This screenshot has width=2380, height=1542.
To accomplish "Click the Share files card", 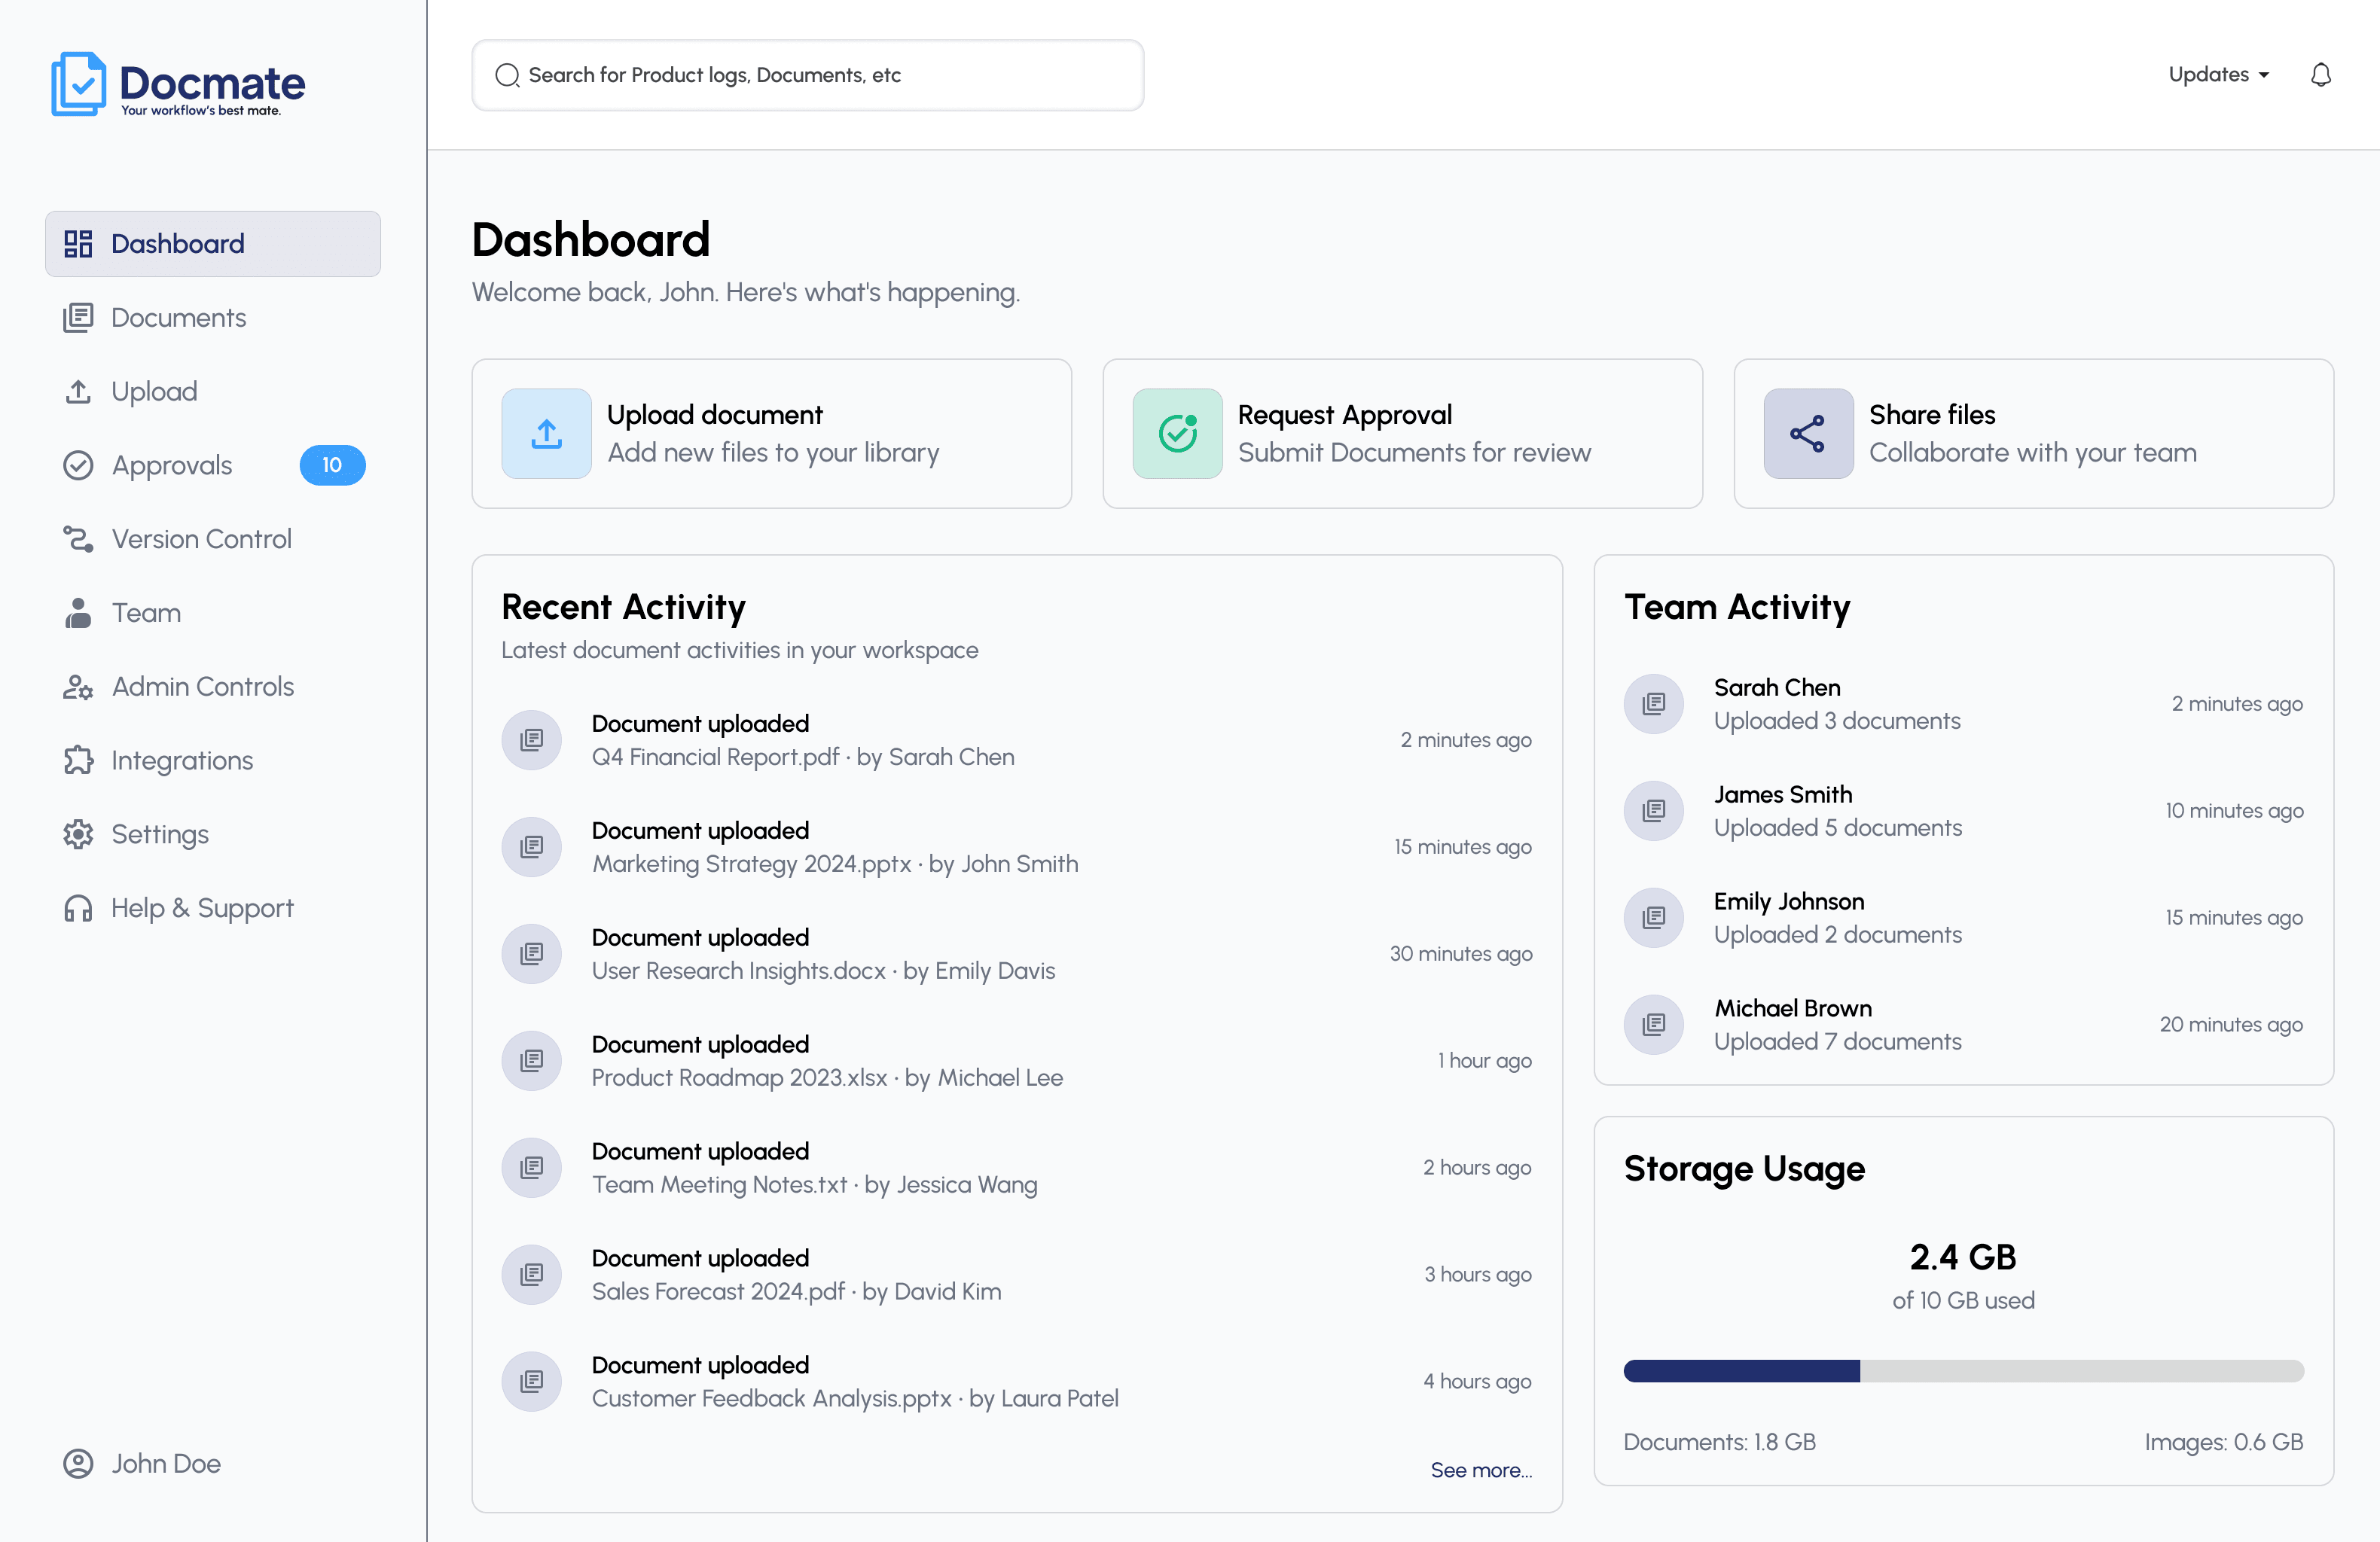I will coord(2034,434).
